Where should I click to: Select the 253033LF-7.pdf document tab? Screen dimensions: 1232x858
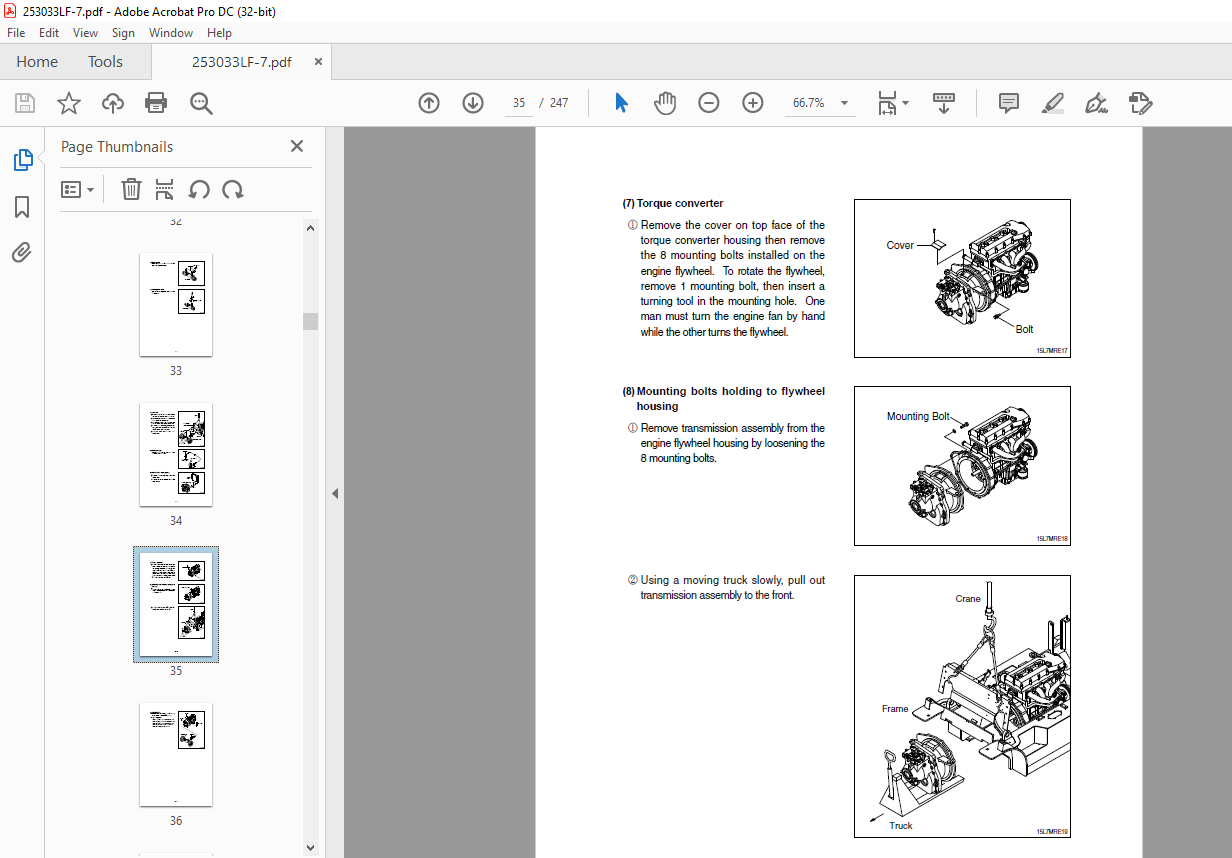tap(241, 62)
